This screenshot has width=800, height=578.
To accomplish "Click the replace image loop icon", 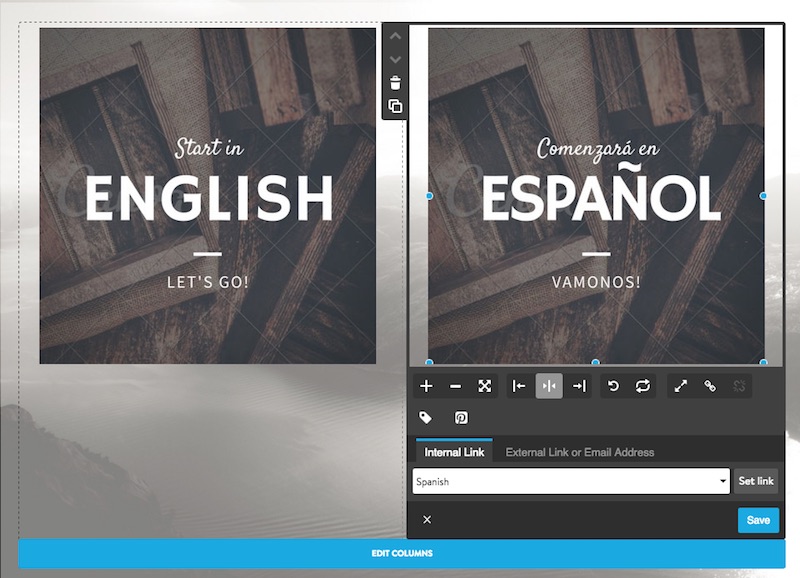I will point(642,386).
